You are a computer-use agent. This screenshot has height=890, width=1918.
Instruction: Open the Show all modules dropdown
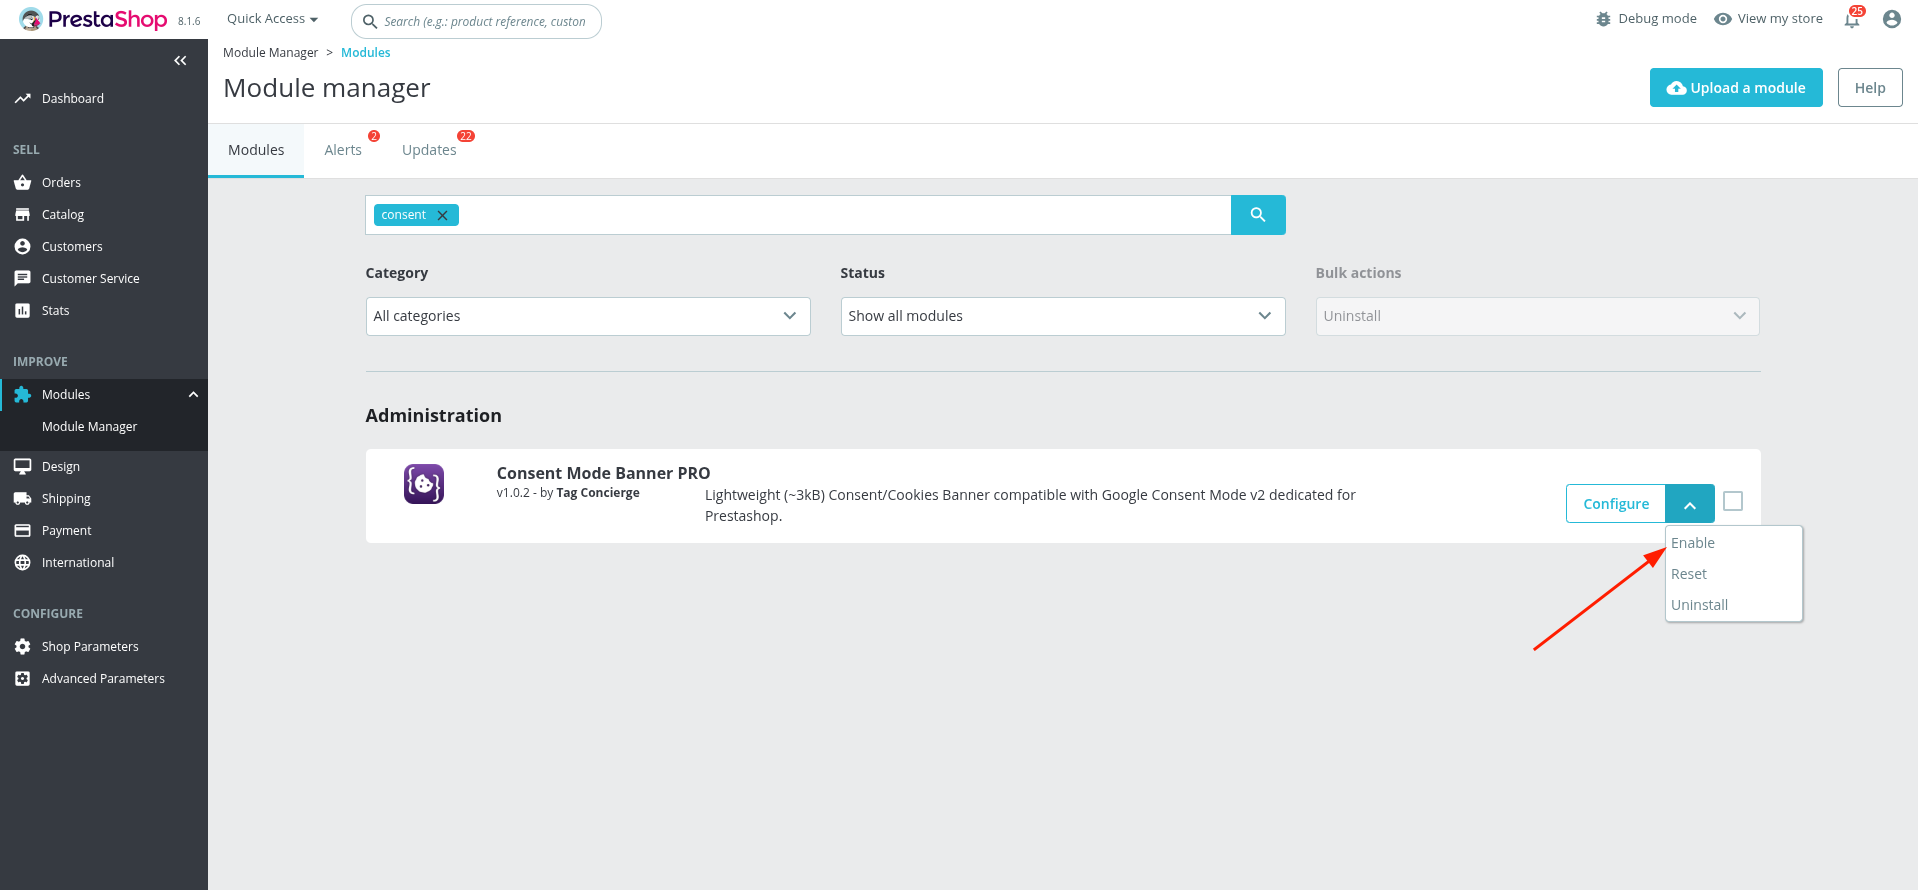pyautogui.click(x=1063, y=316)
